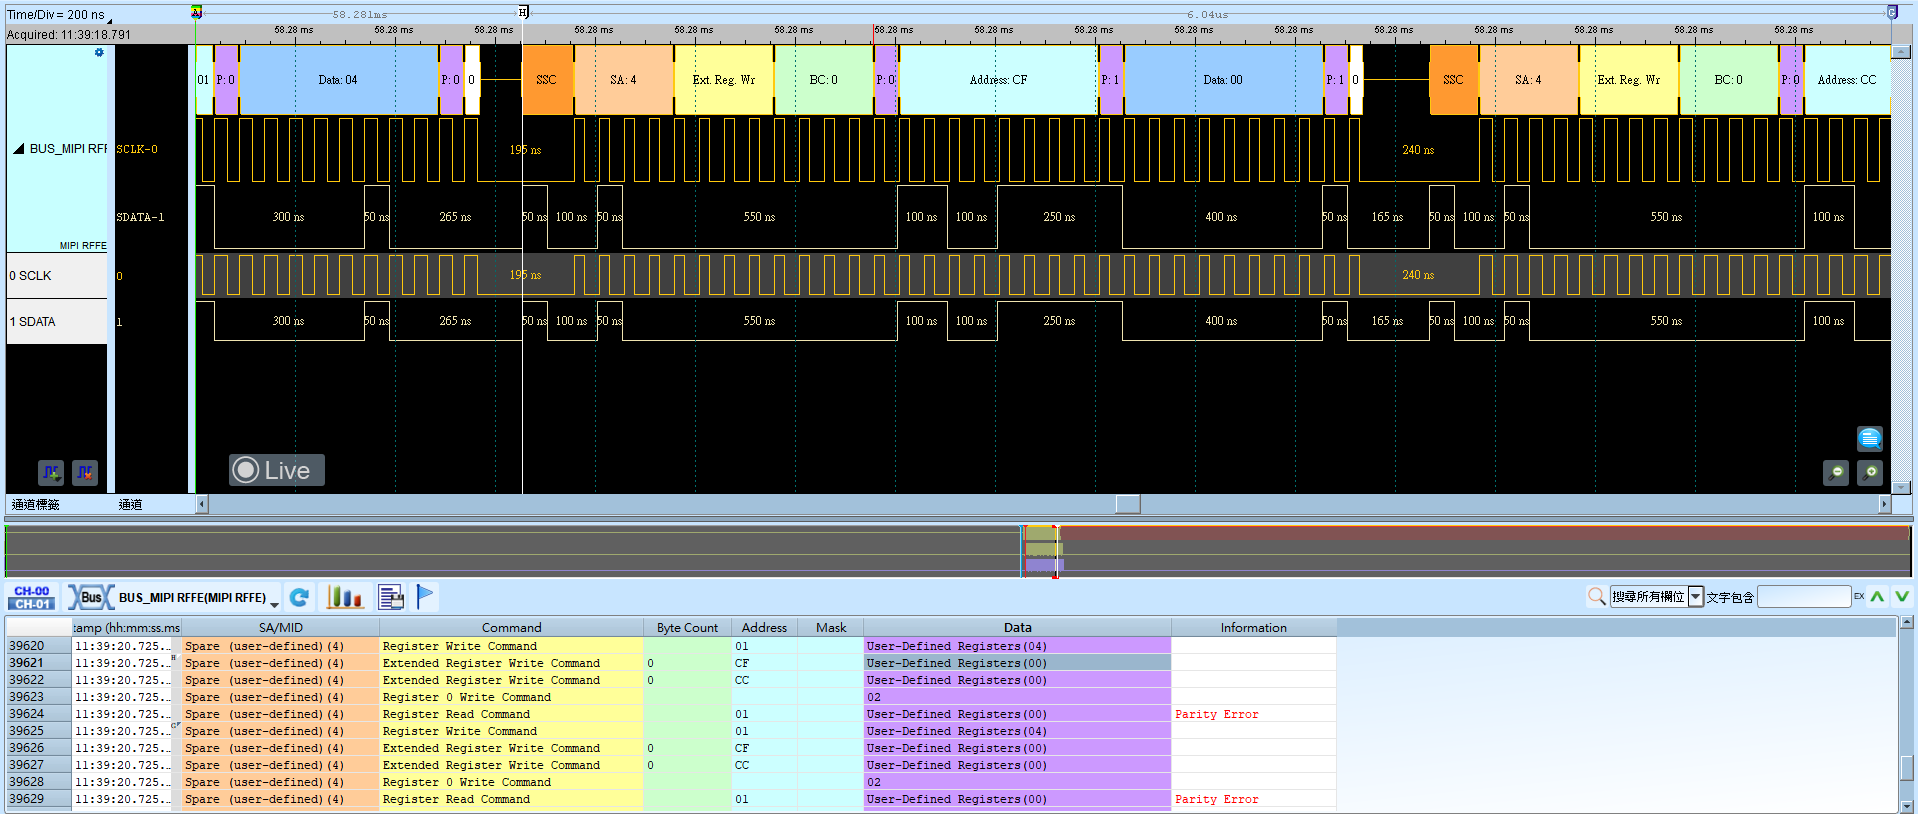Click Parity Error in row 39629
1918x814 pixels.
pyautogui.click(x=1216, y=799)
